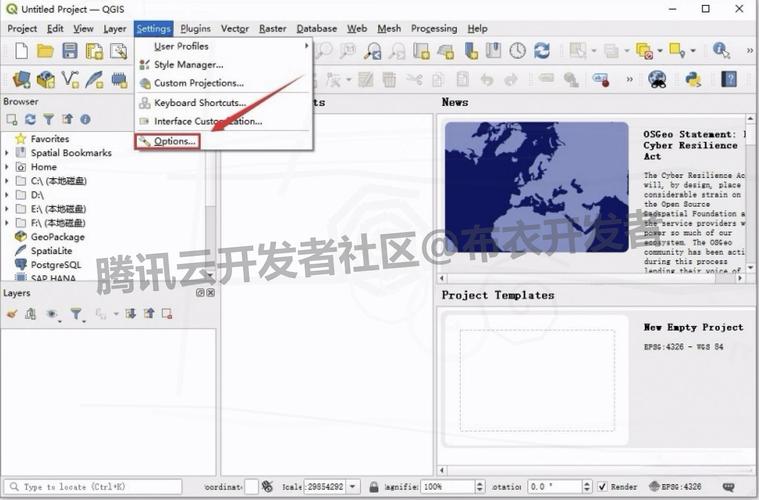Open the Processing menu
The height and width of the screenshot is (500, 759).
pos(434,29)
